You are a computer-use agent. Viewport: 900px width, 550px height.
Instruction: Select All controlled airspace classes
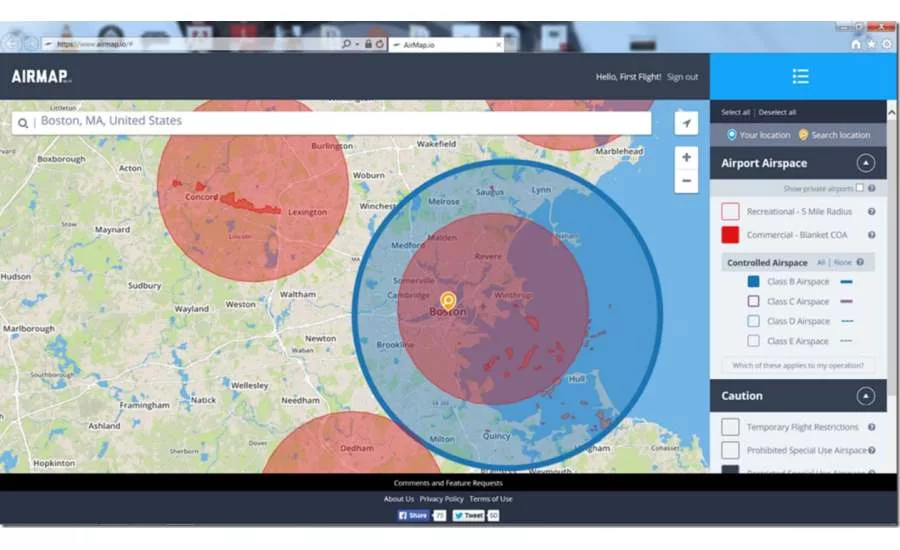point(821,262)
